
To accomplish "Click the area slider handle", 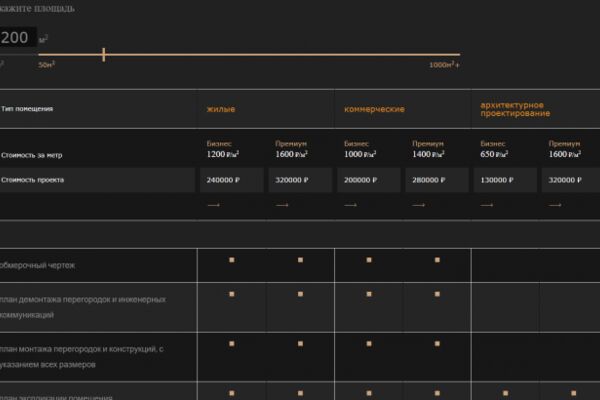I will (x=104, y=55).
